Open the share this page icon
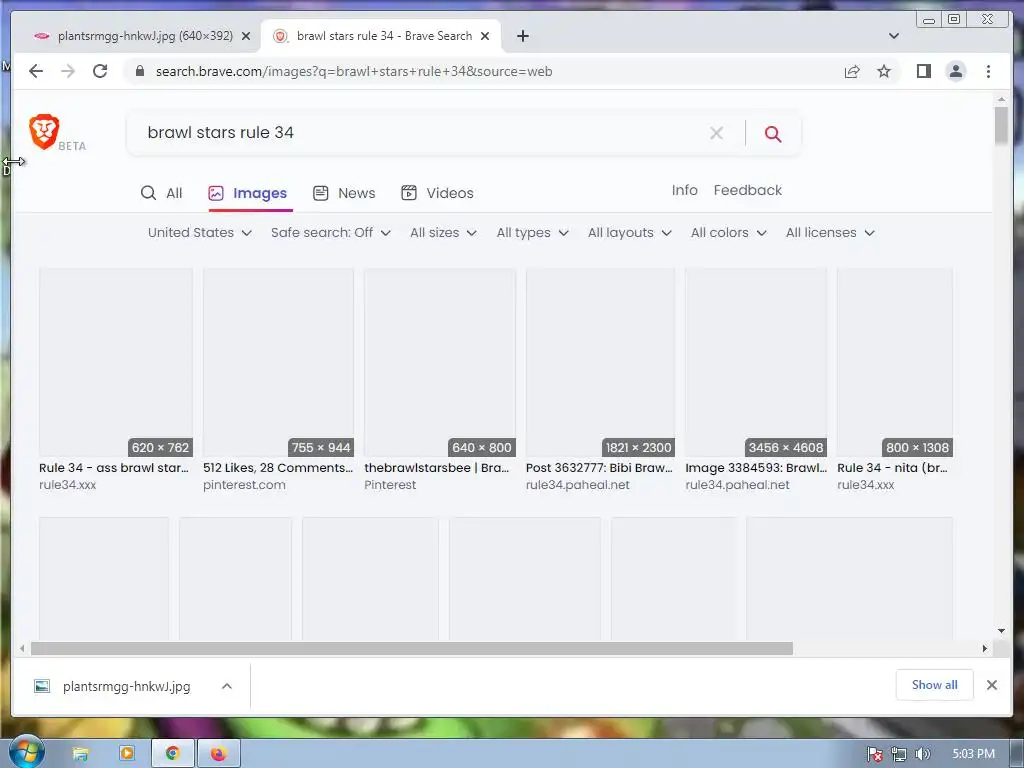 point(852,71)
